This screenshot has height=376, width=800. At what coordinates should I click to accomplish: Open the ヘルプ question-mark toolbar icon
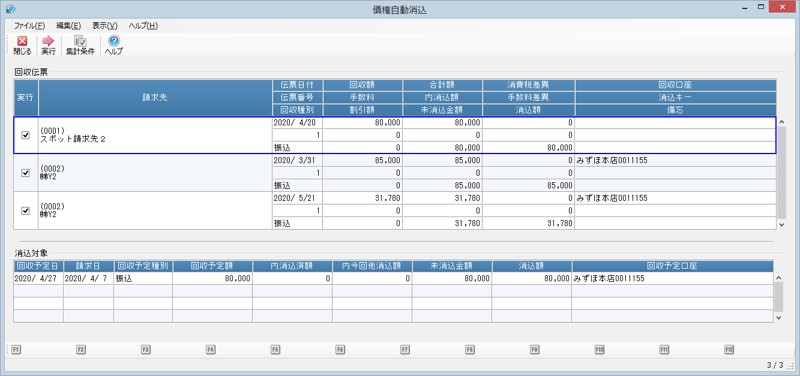[x=114, y=45]
